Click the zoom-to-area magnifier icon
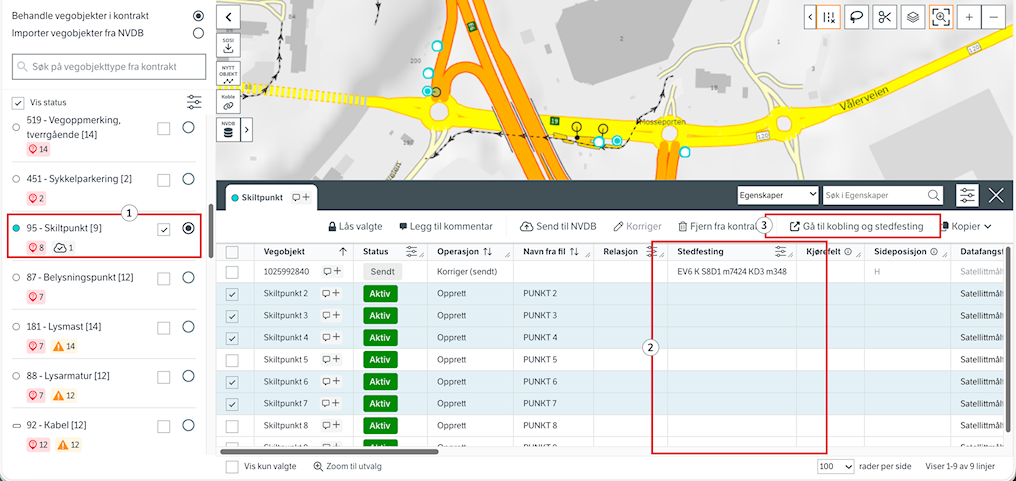The width and height of the screenshot is (1016, 481). click(940, 17)
